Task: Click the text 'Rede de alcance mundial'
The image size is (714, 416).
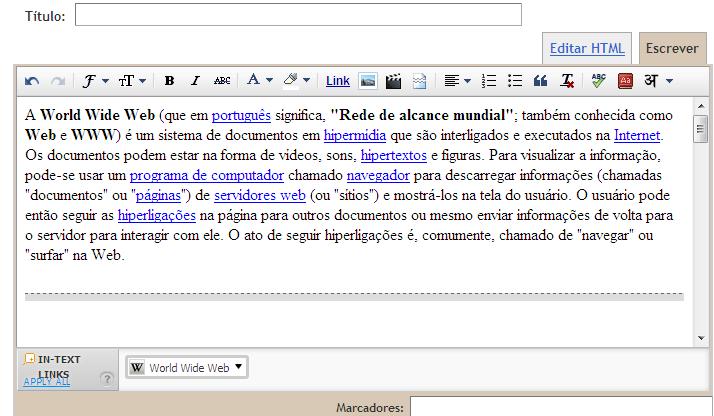Action: (422, 115)
